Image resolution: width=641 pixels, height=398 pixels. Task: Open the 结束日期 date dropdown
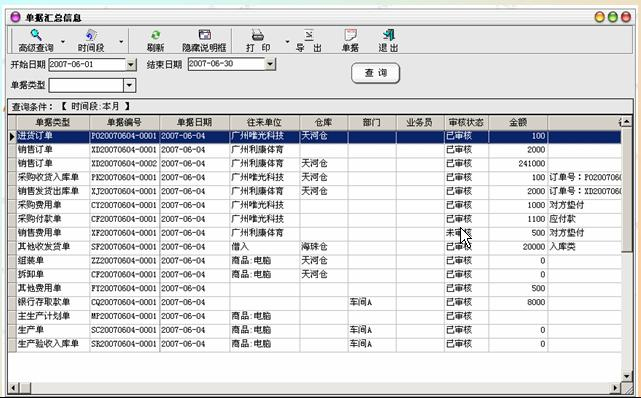tap(270, 64)
